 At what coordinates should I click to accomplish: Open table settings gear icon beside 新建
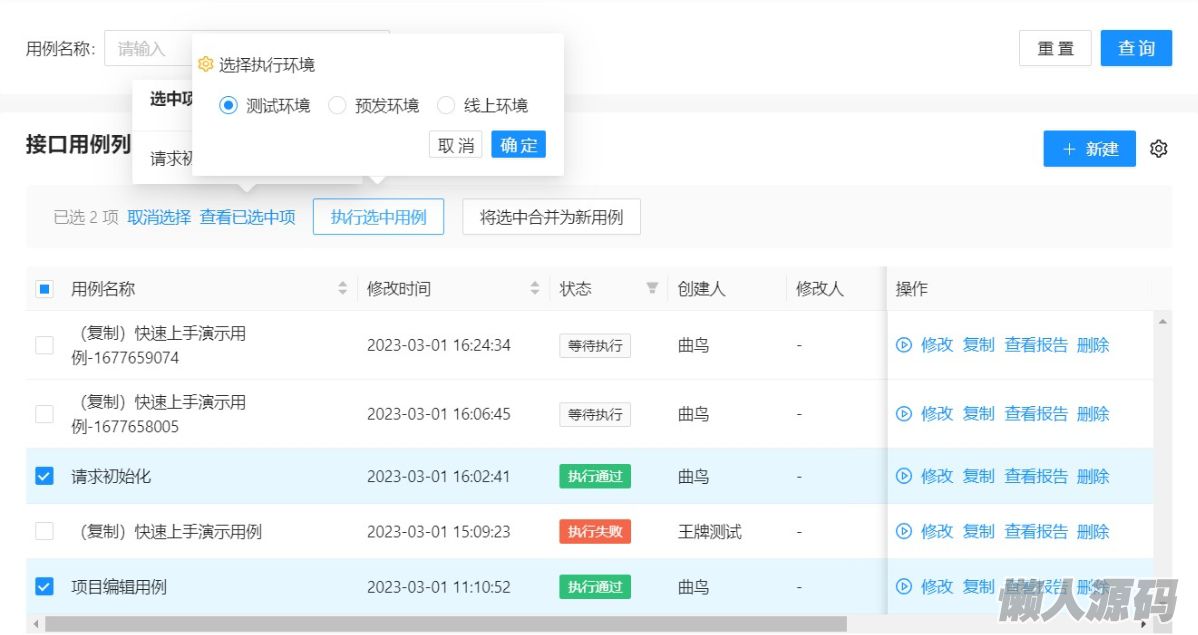pyautogui.click(x=1158, y=149)
